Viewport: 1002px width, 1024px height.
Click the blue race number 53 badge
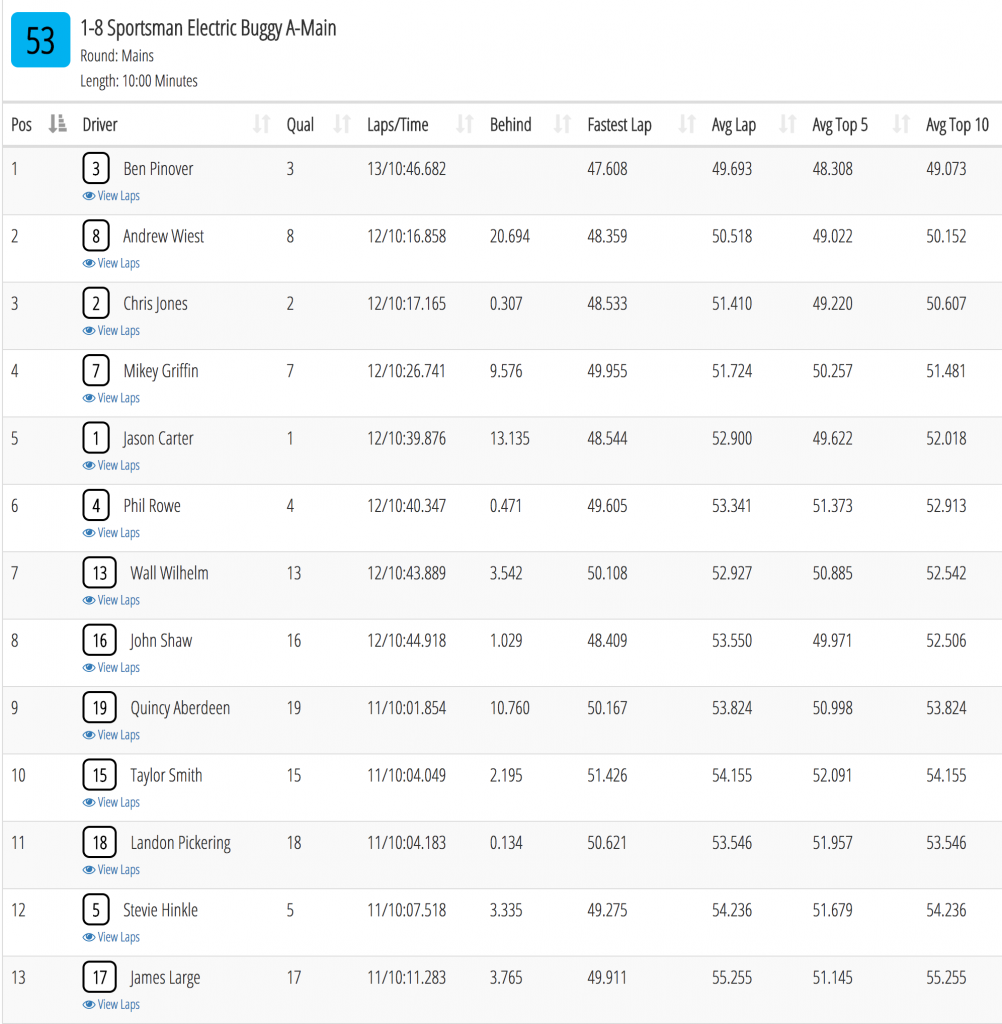click(x=40, y=40)
